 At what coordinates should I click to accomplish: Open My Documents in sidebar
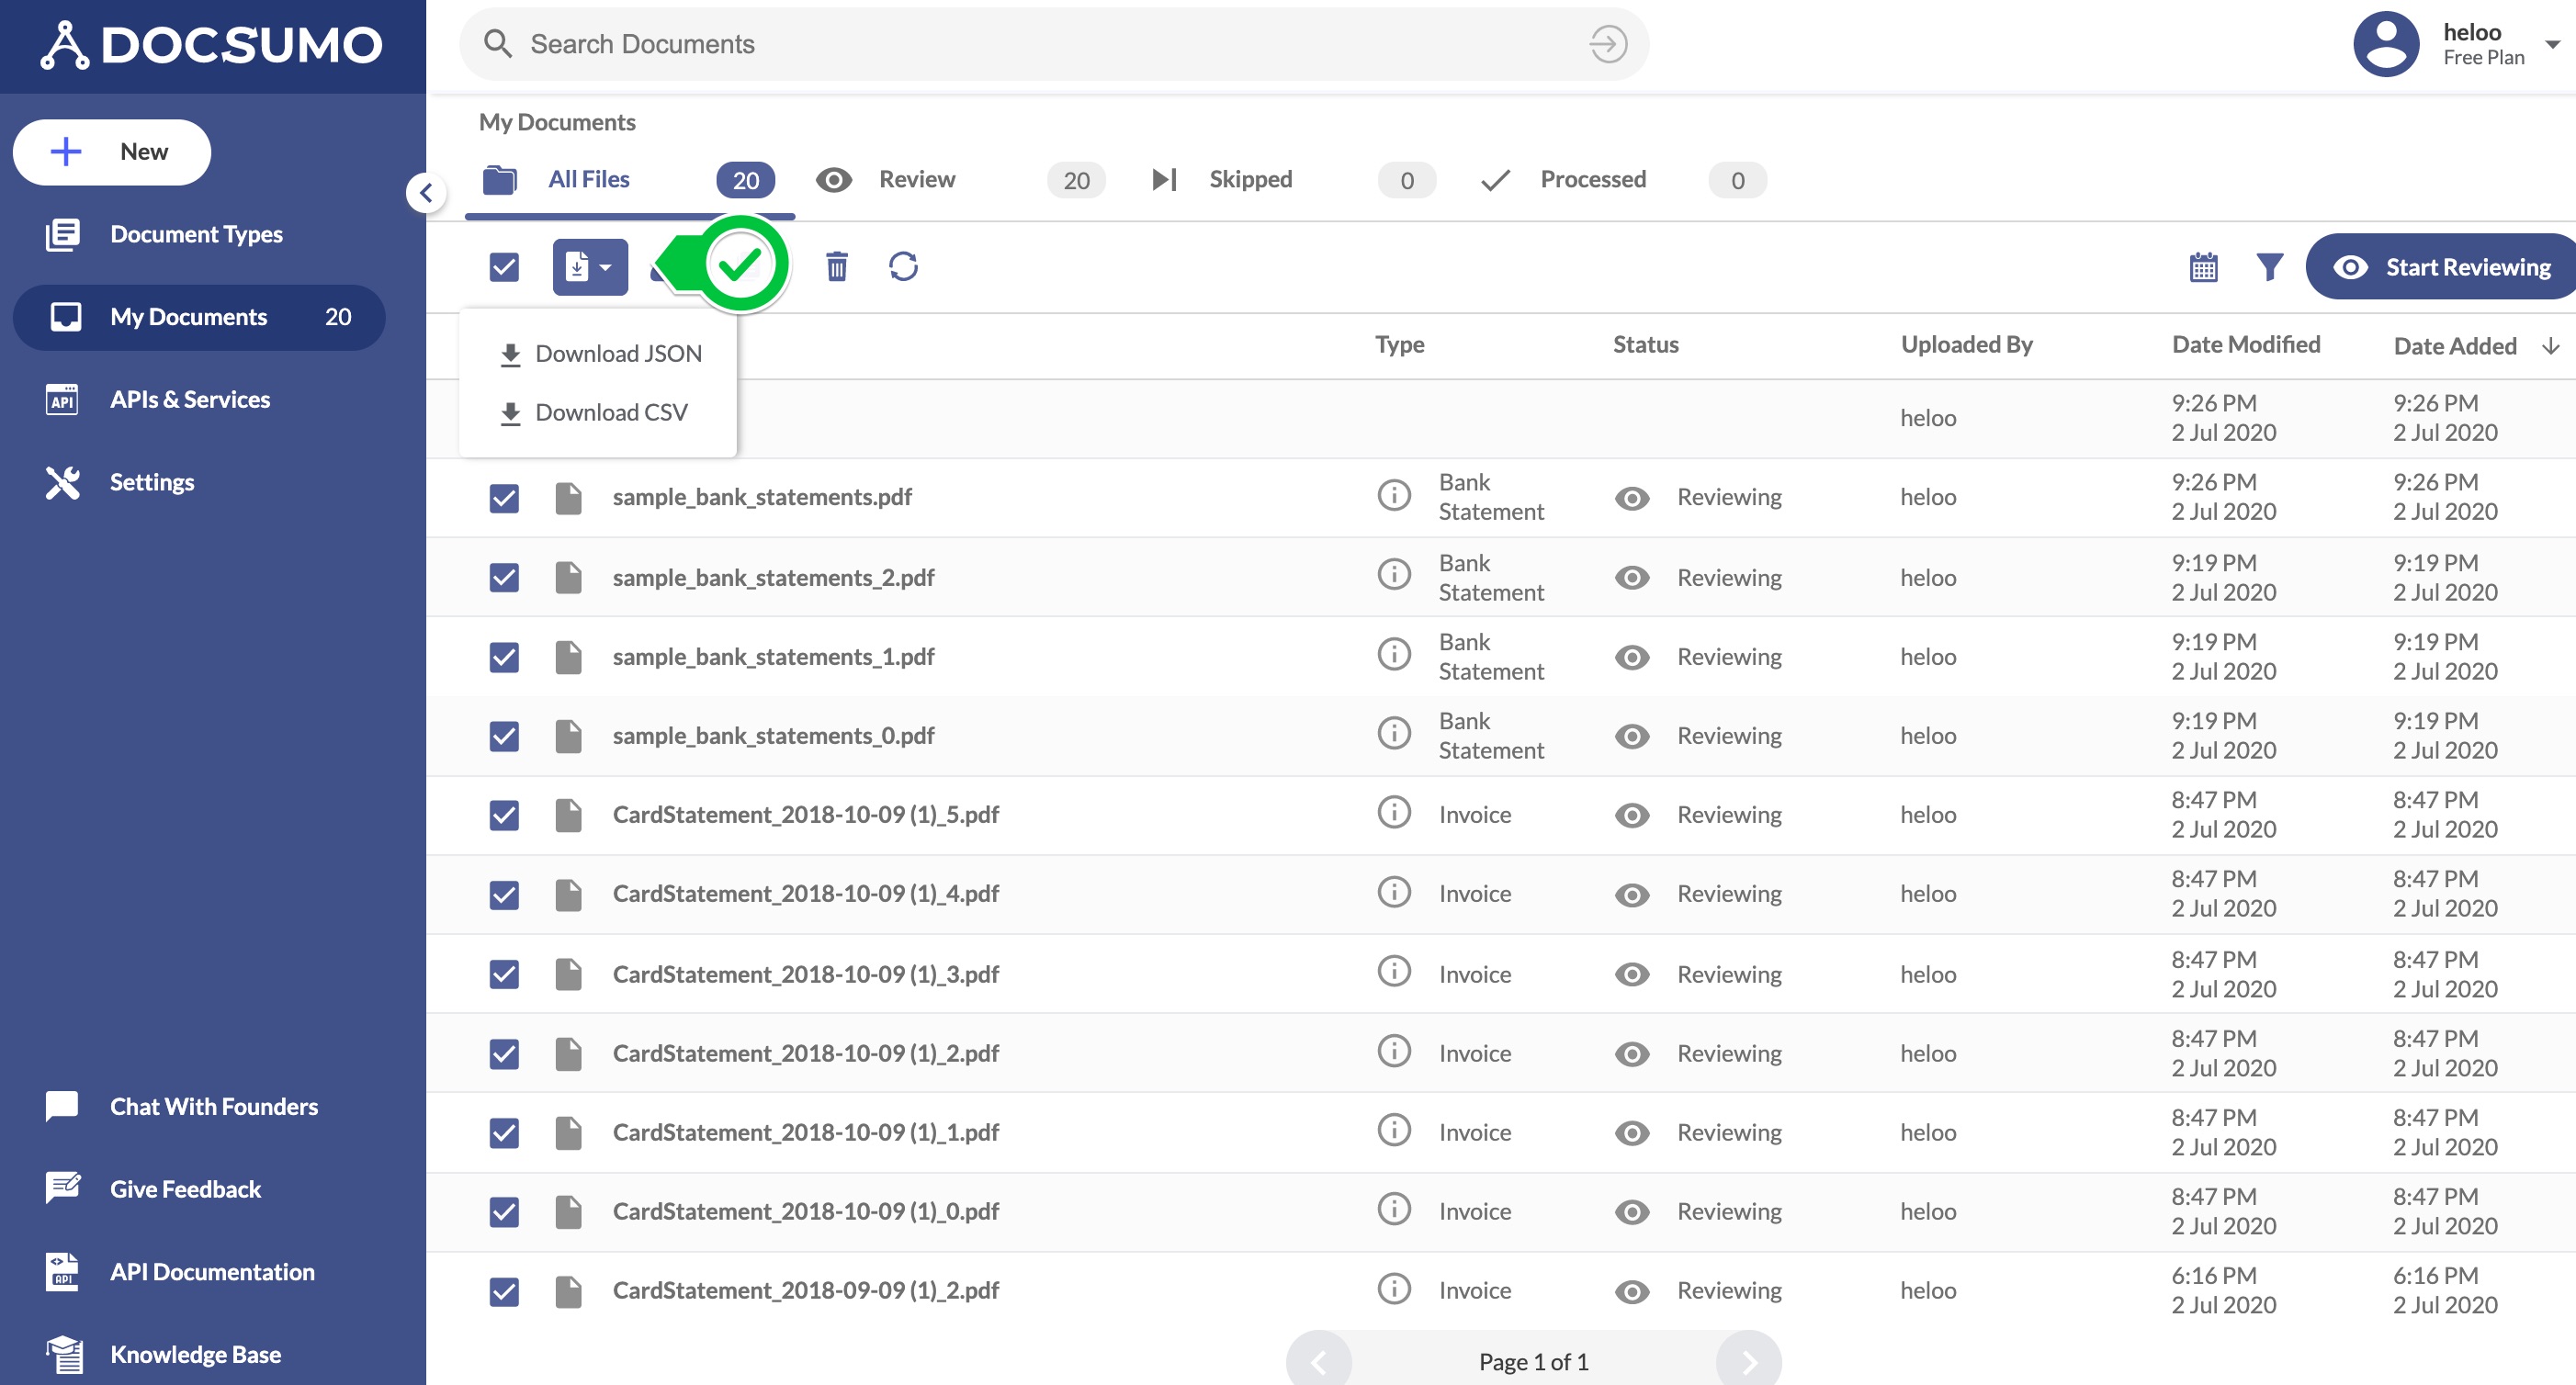tap(199, 317)
